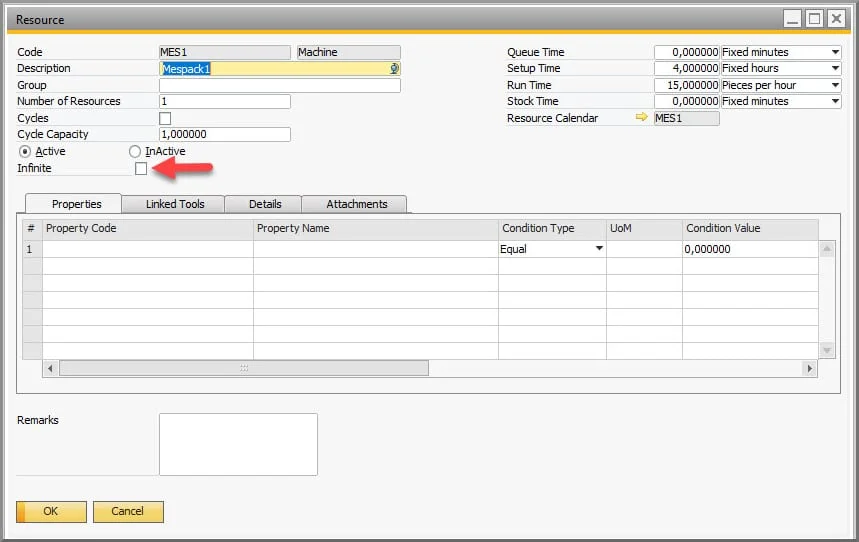Screen dimensions: 859x542
Task: Select row number 1 in the grid
Action: [x=32, y=249]
